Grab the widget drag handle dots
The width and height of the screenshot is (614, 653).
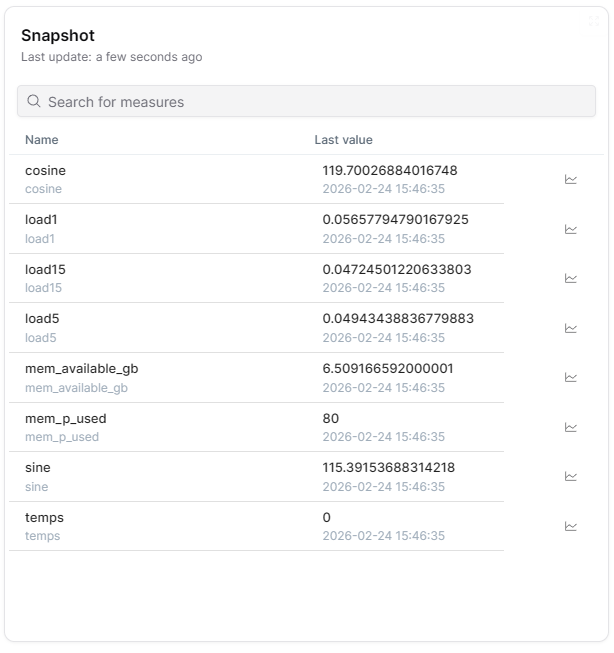pyautogui.click(x=594, y=21)
